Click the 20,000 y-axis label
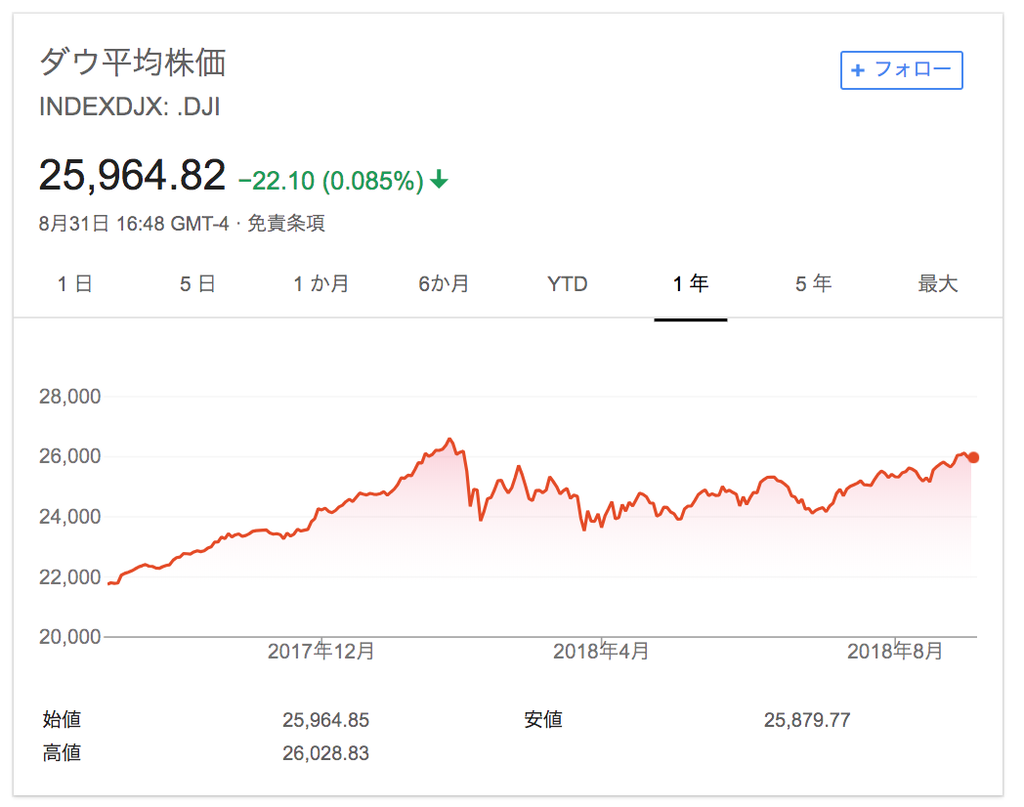 tap(70, 637)
